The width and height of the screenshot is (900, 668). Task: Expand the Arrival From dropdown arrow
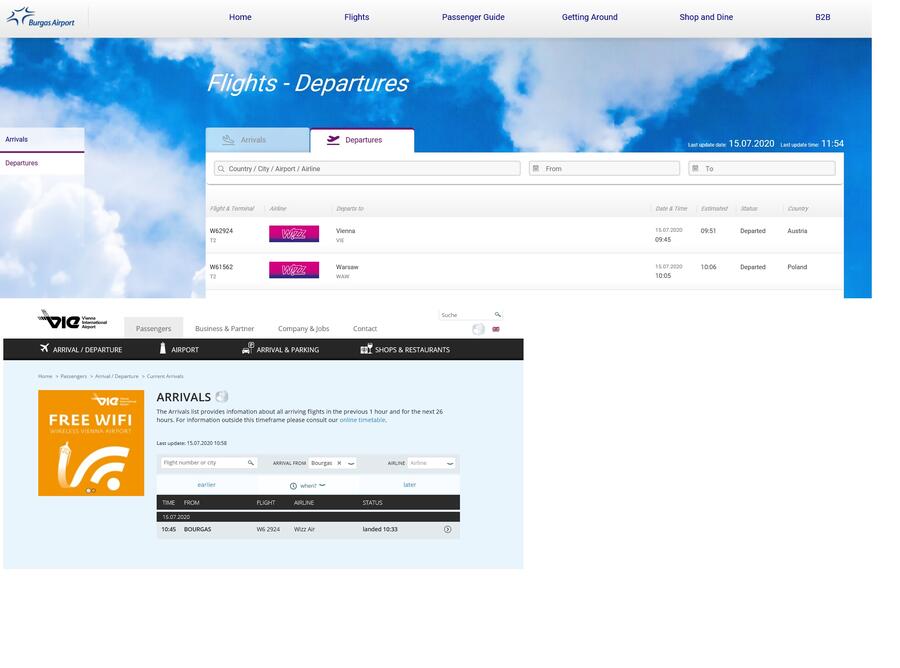[351, 463]
